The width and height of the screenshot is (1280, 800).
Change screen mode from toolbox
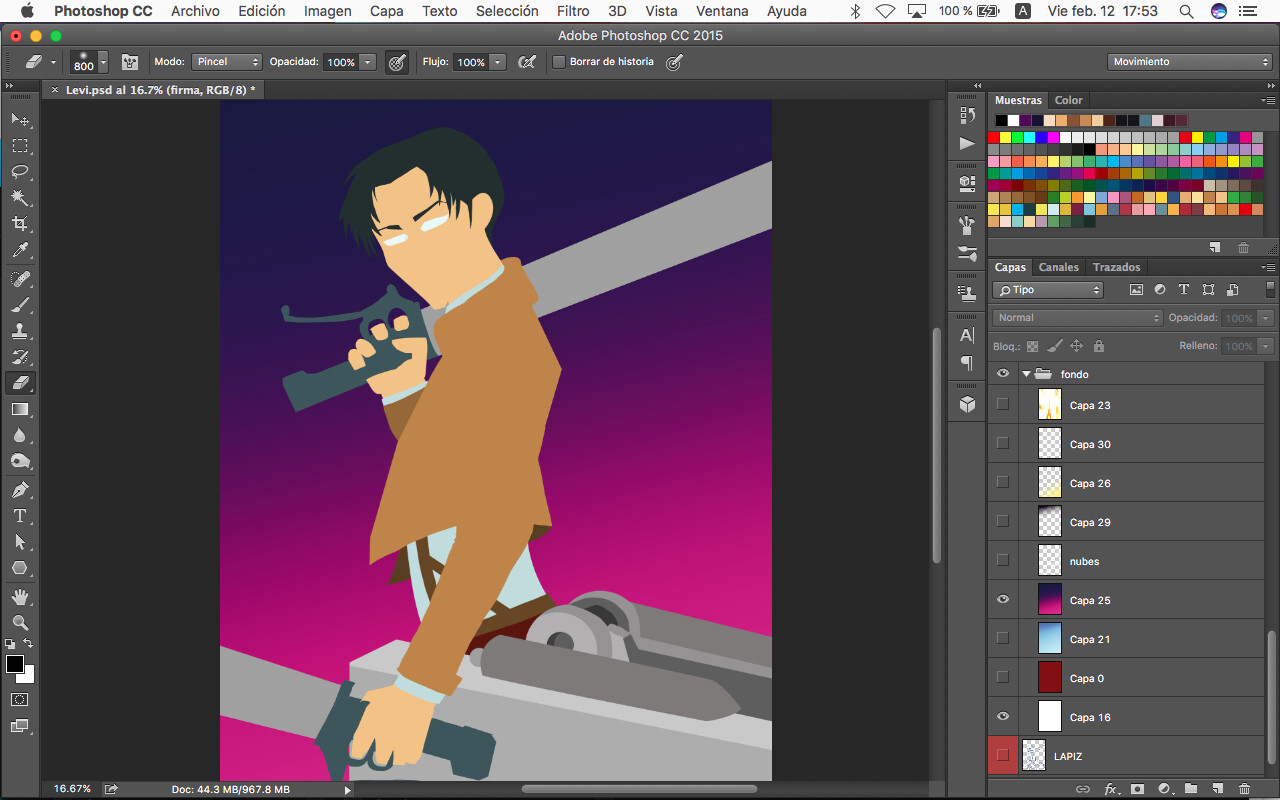[x=20, y=726]
